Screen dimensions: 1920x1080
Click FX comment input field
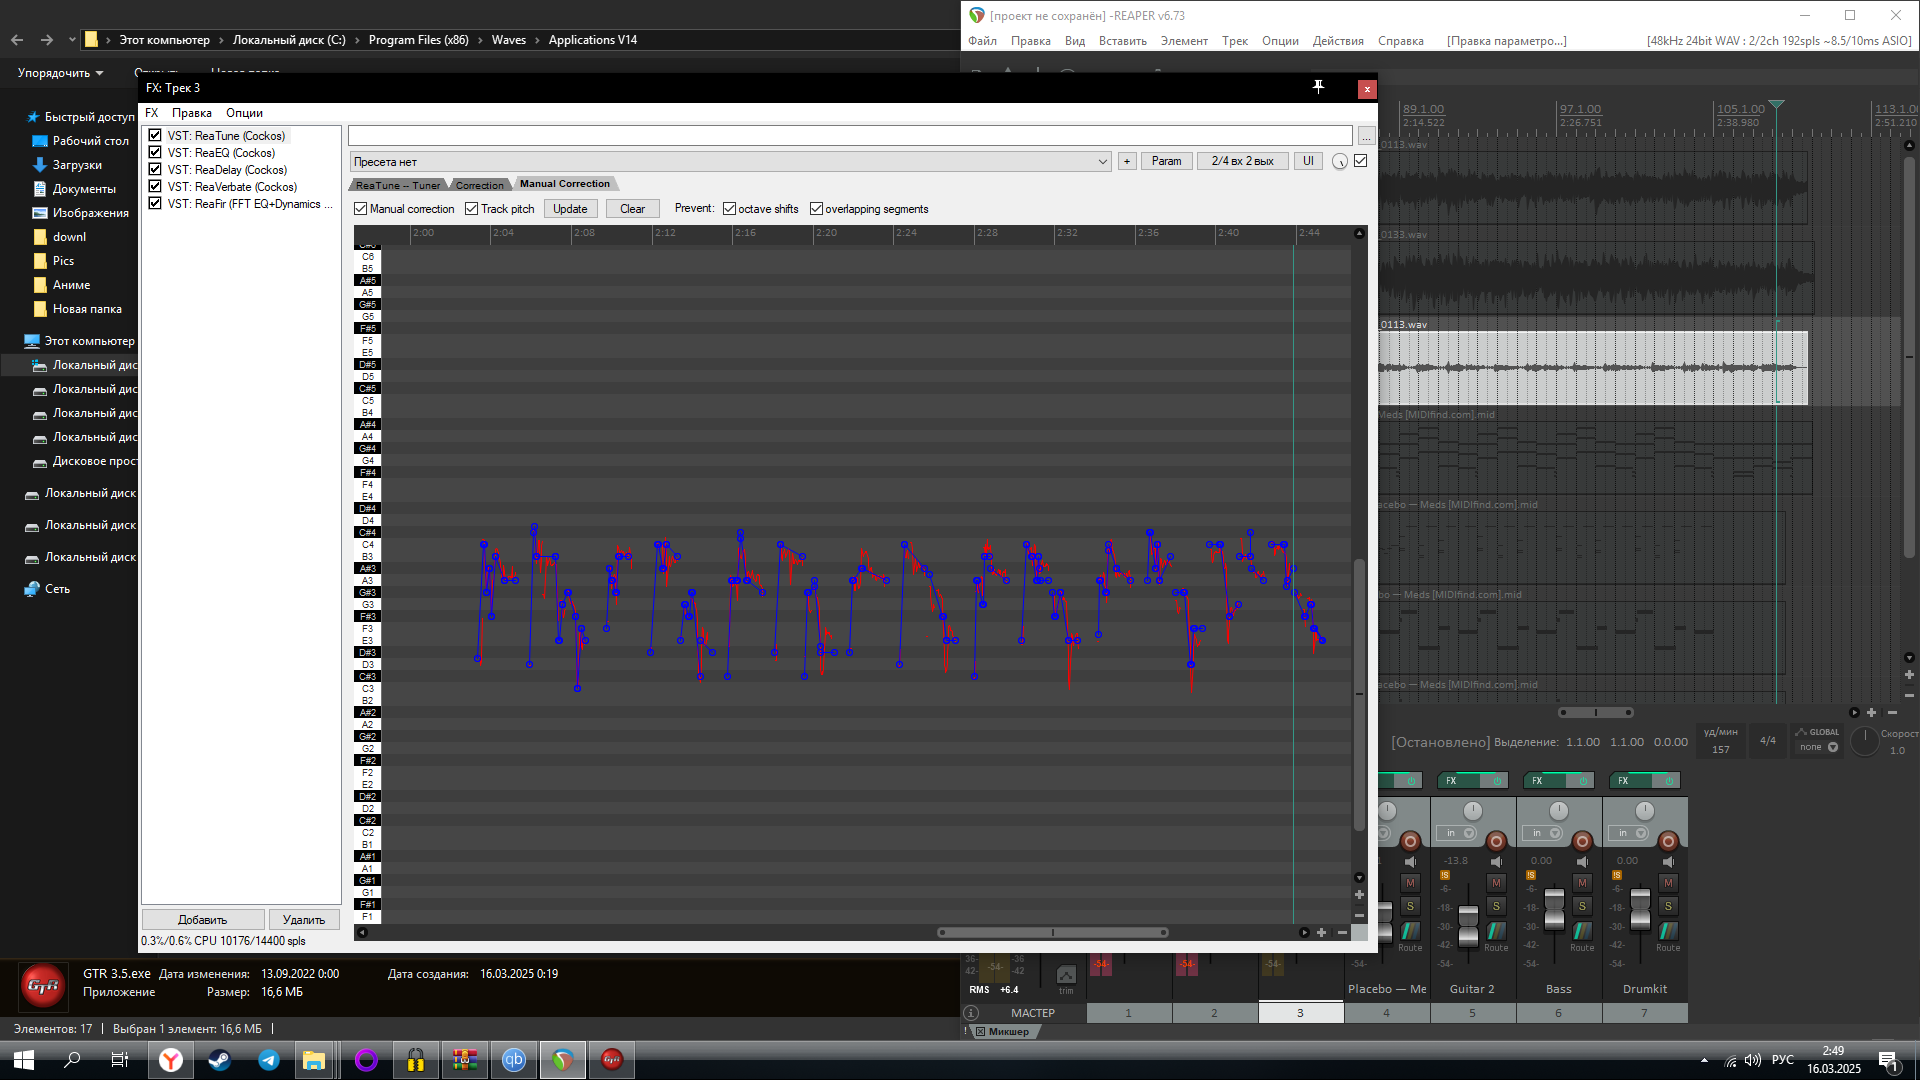[x=850, y=135]
